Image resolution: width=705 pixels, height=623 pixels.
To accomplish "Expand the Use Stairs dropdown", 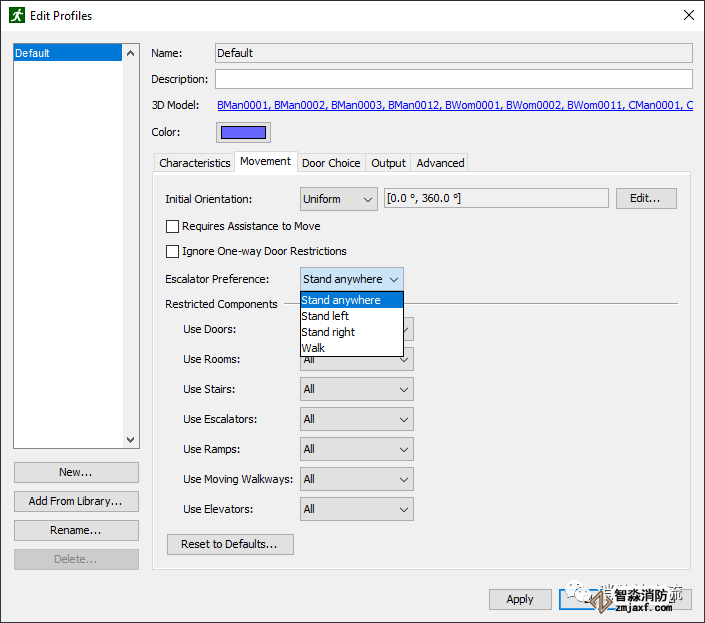I will (x=356, y=389).
